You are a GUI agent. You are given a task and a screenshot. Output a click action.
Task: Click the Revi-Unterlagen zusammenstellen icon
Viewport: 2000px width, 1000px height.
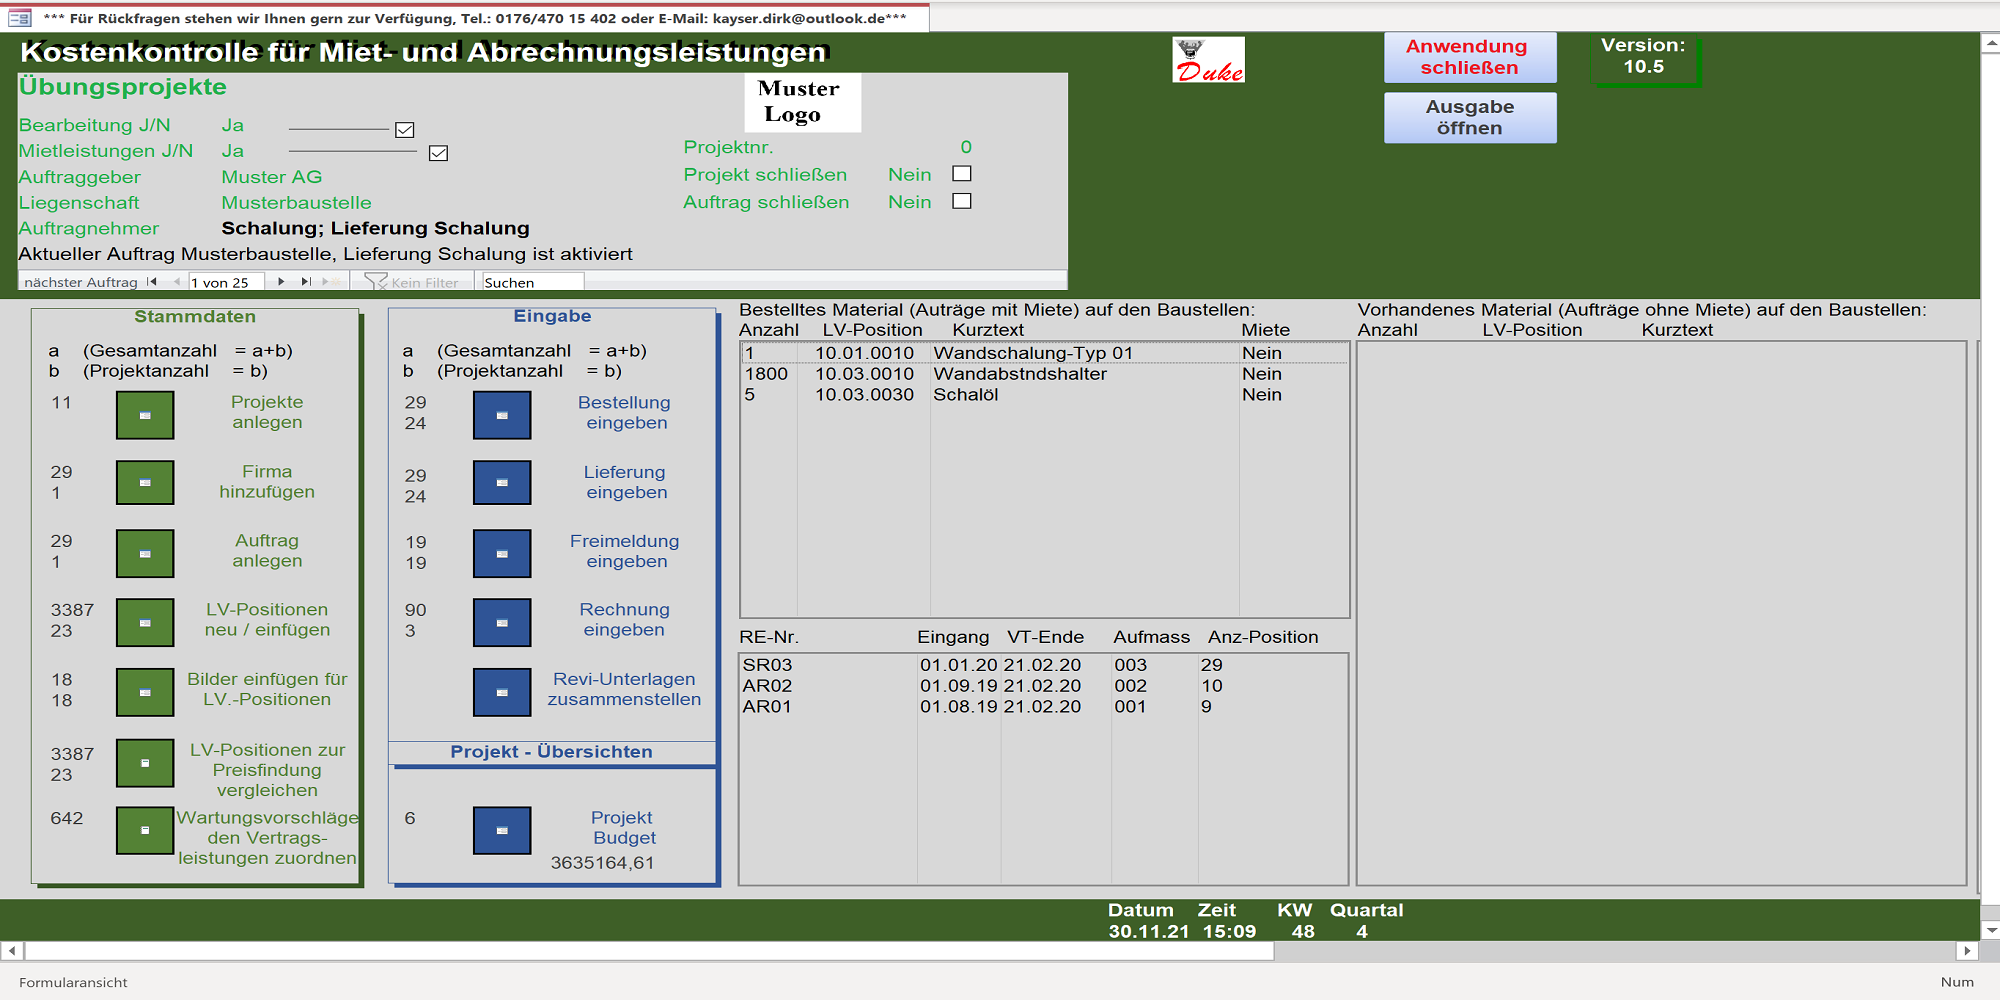tap(502, 692)
